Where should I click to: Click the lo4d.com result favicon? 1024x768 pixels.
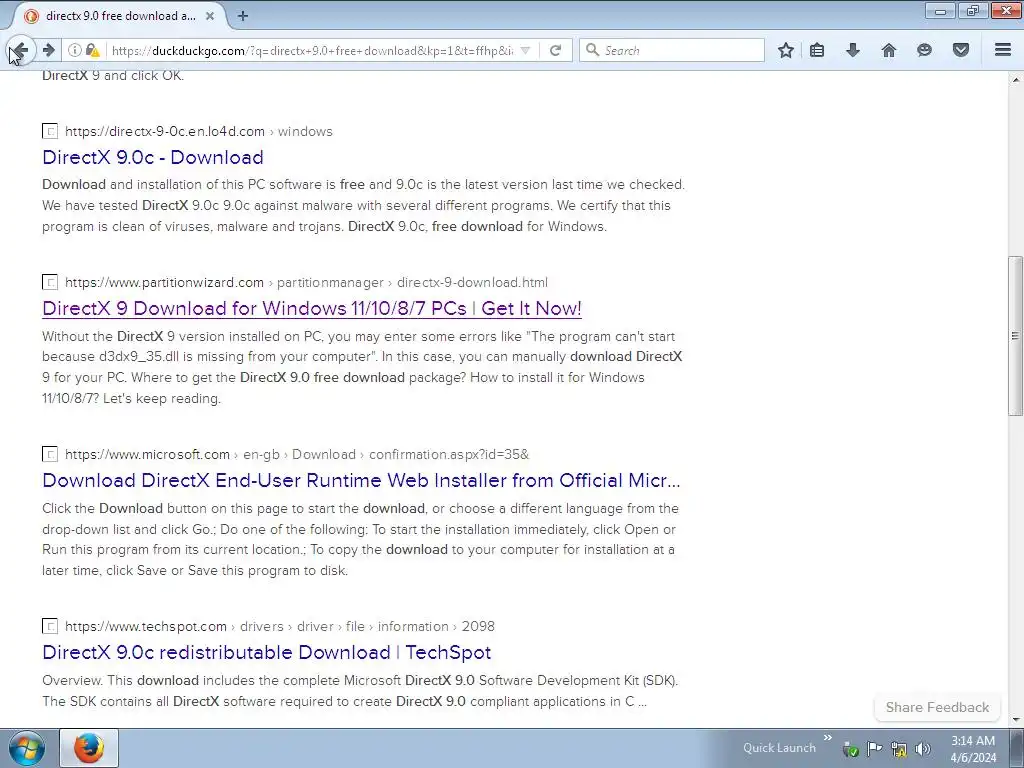[50, 131]
